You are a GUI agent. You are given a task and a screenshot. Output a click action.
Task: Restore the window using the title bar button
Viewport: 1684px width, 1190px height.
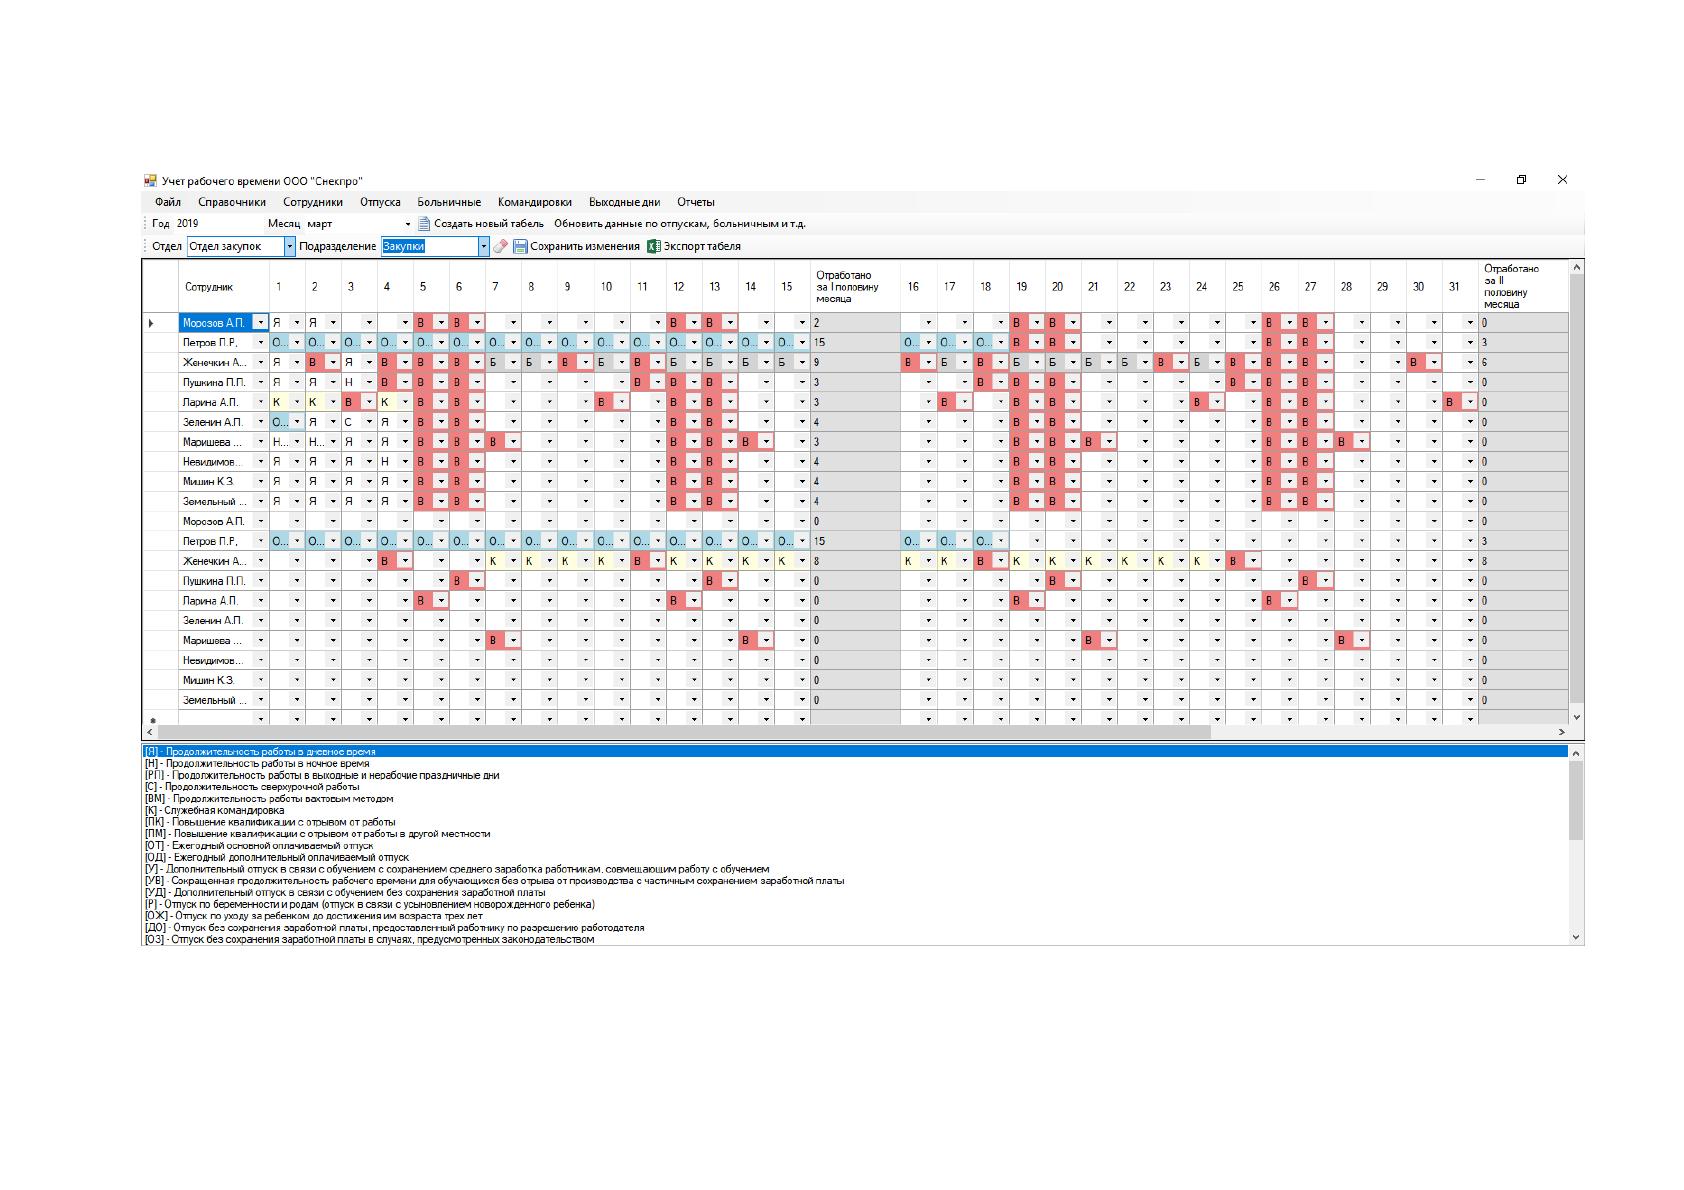pos(1521,180)
